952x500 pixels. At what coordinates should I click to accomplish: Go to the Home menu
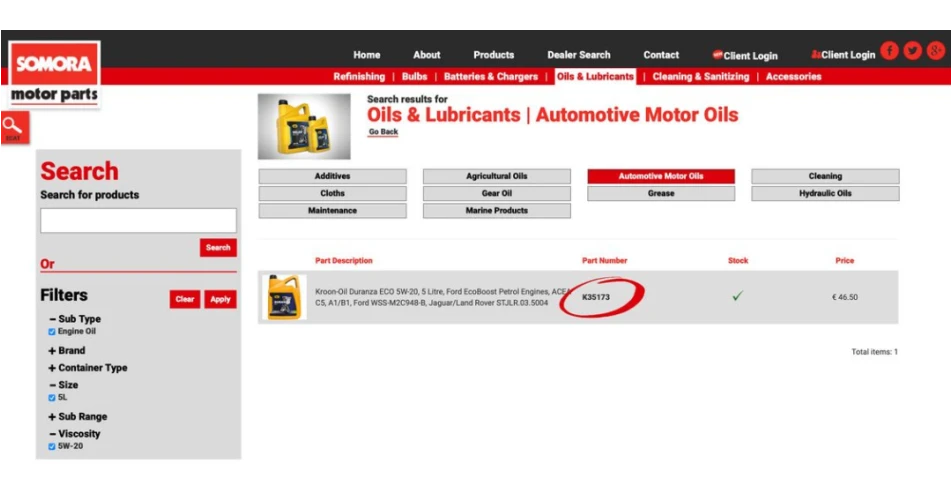[x=367, y=55]
